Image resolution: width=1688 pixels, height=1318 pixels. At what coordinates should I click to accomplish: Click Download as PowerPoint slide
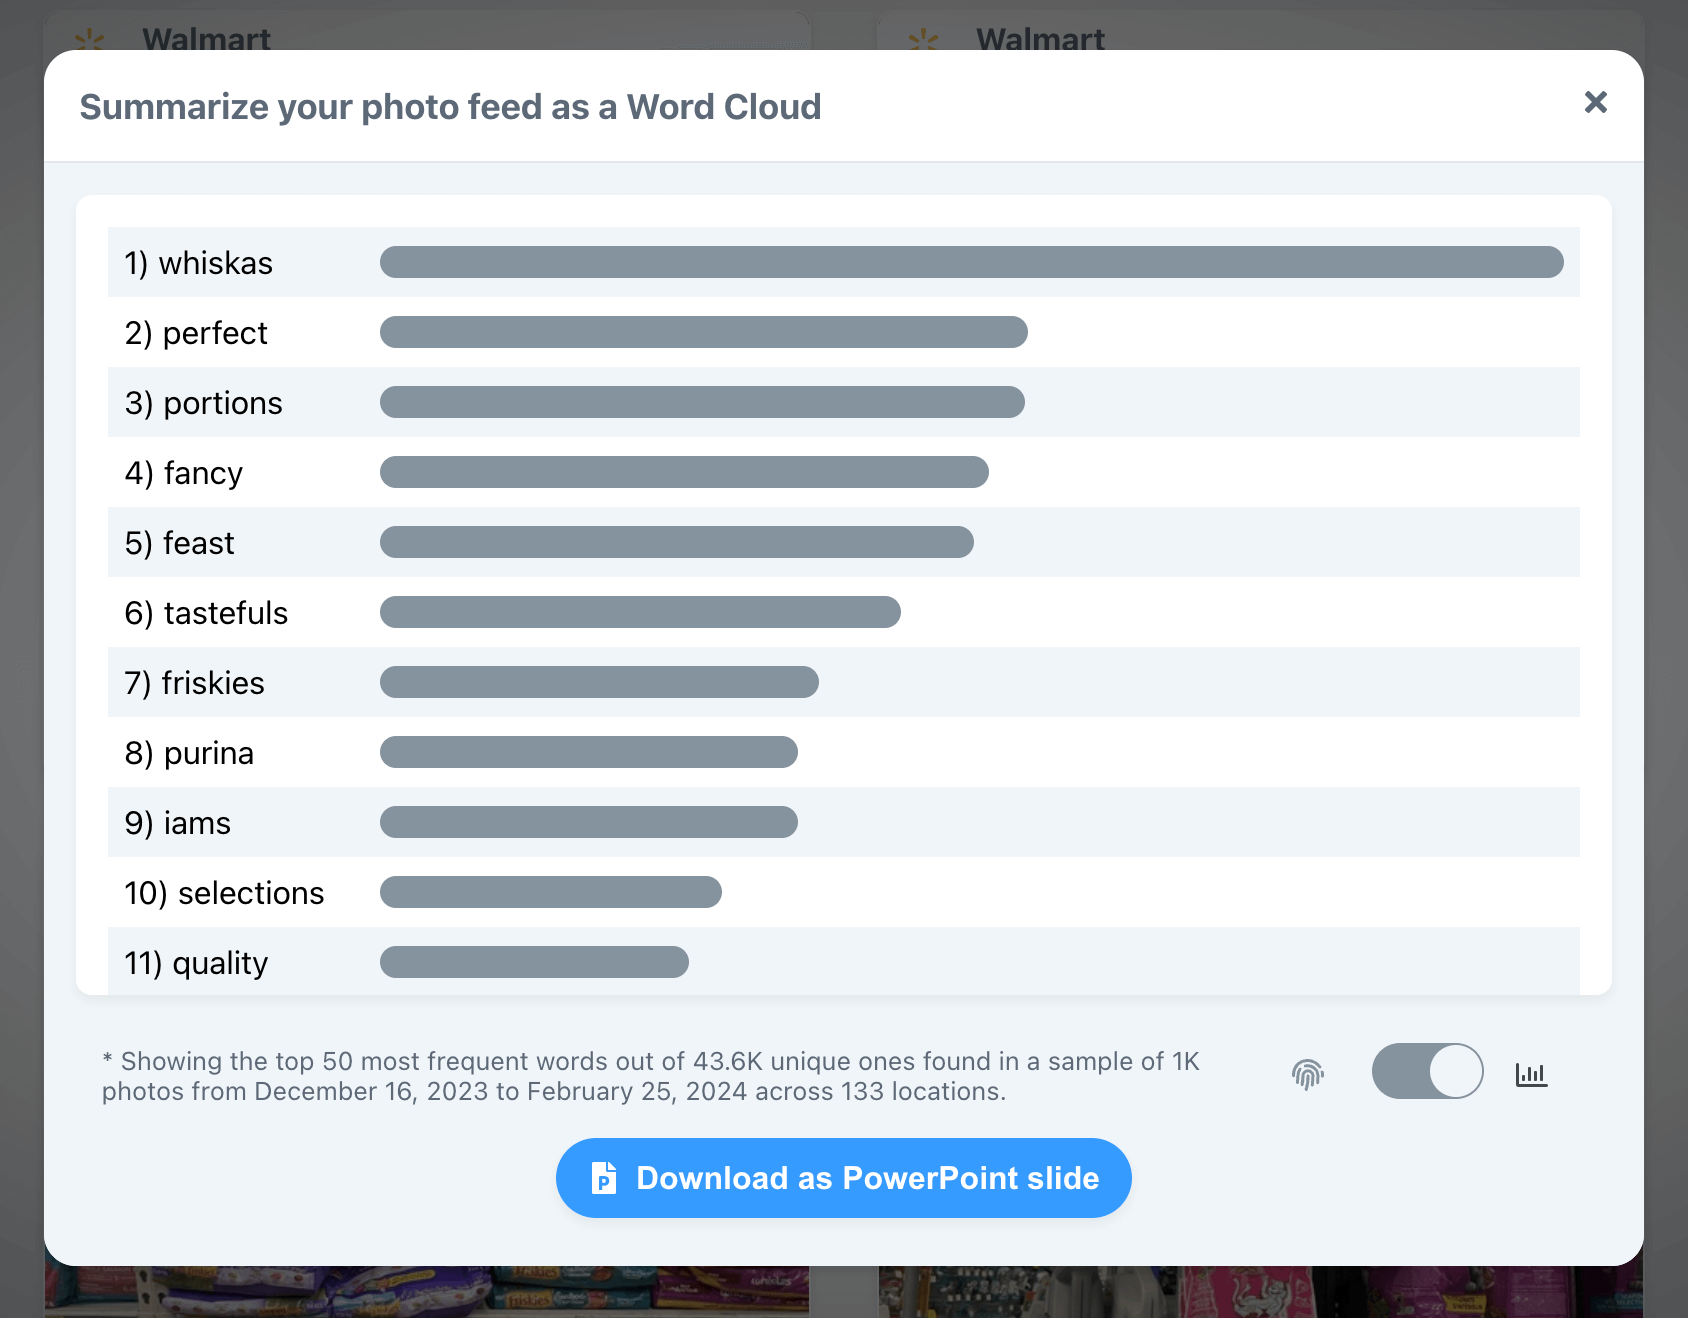843,1178
